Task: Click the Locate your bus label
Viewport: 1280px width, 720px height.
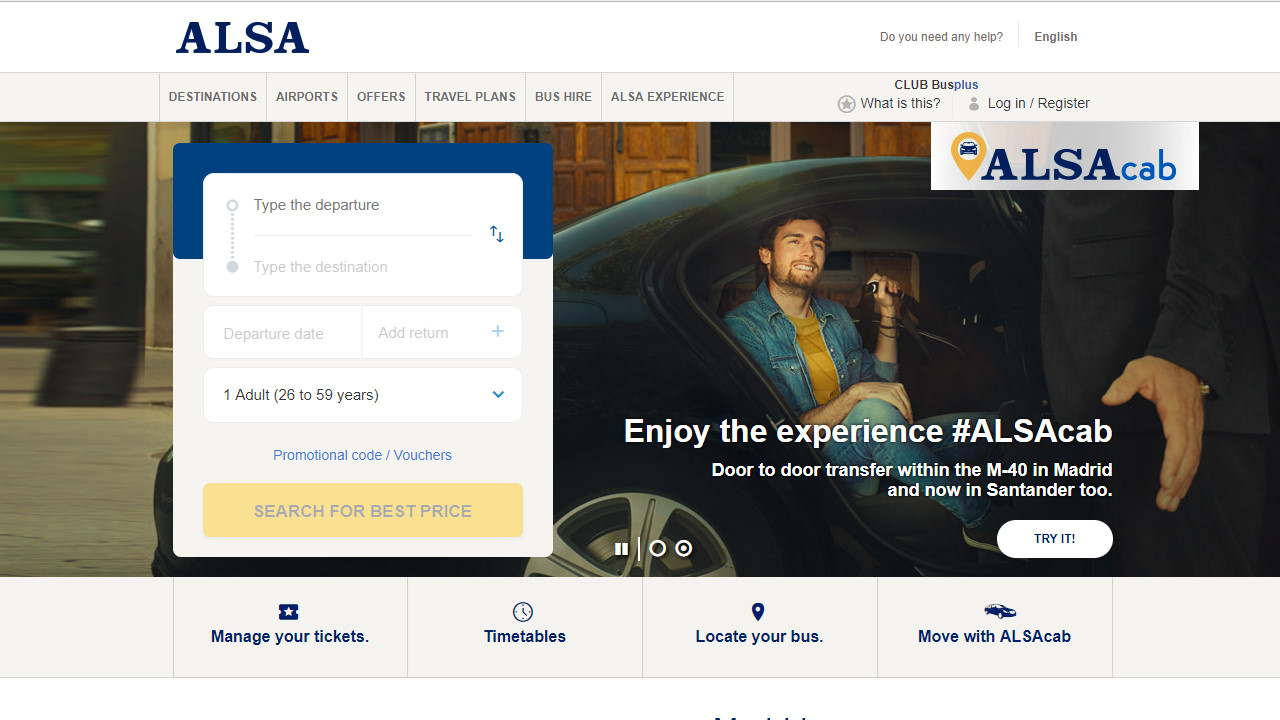Action: coord(759,637)
